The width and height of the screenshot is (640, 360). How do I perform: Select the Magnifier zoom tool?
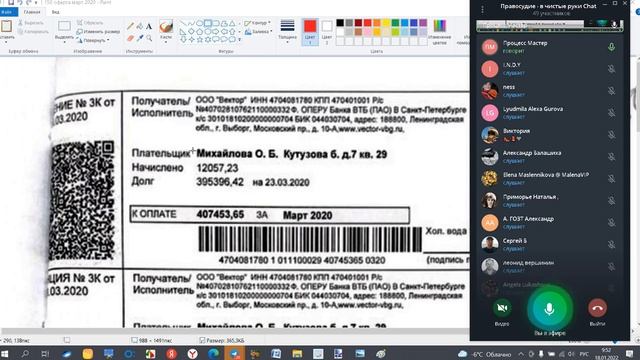pyautogui.click(x=149, y=38)
